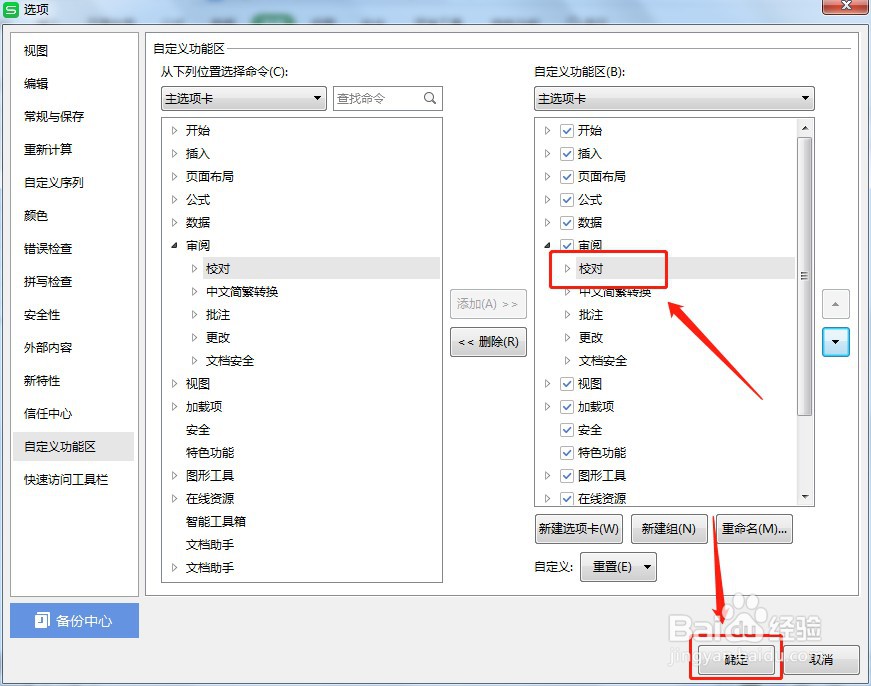The width and height of the screenshot is (871, 686).
Task: Click the move-down arrow button
Action: point(835,342)
